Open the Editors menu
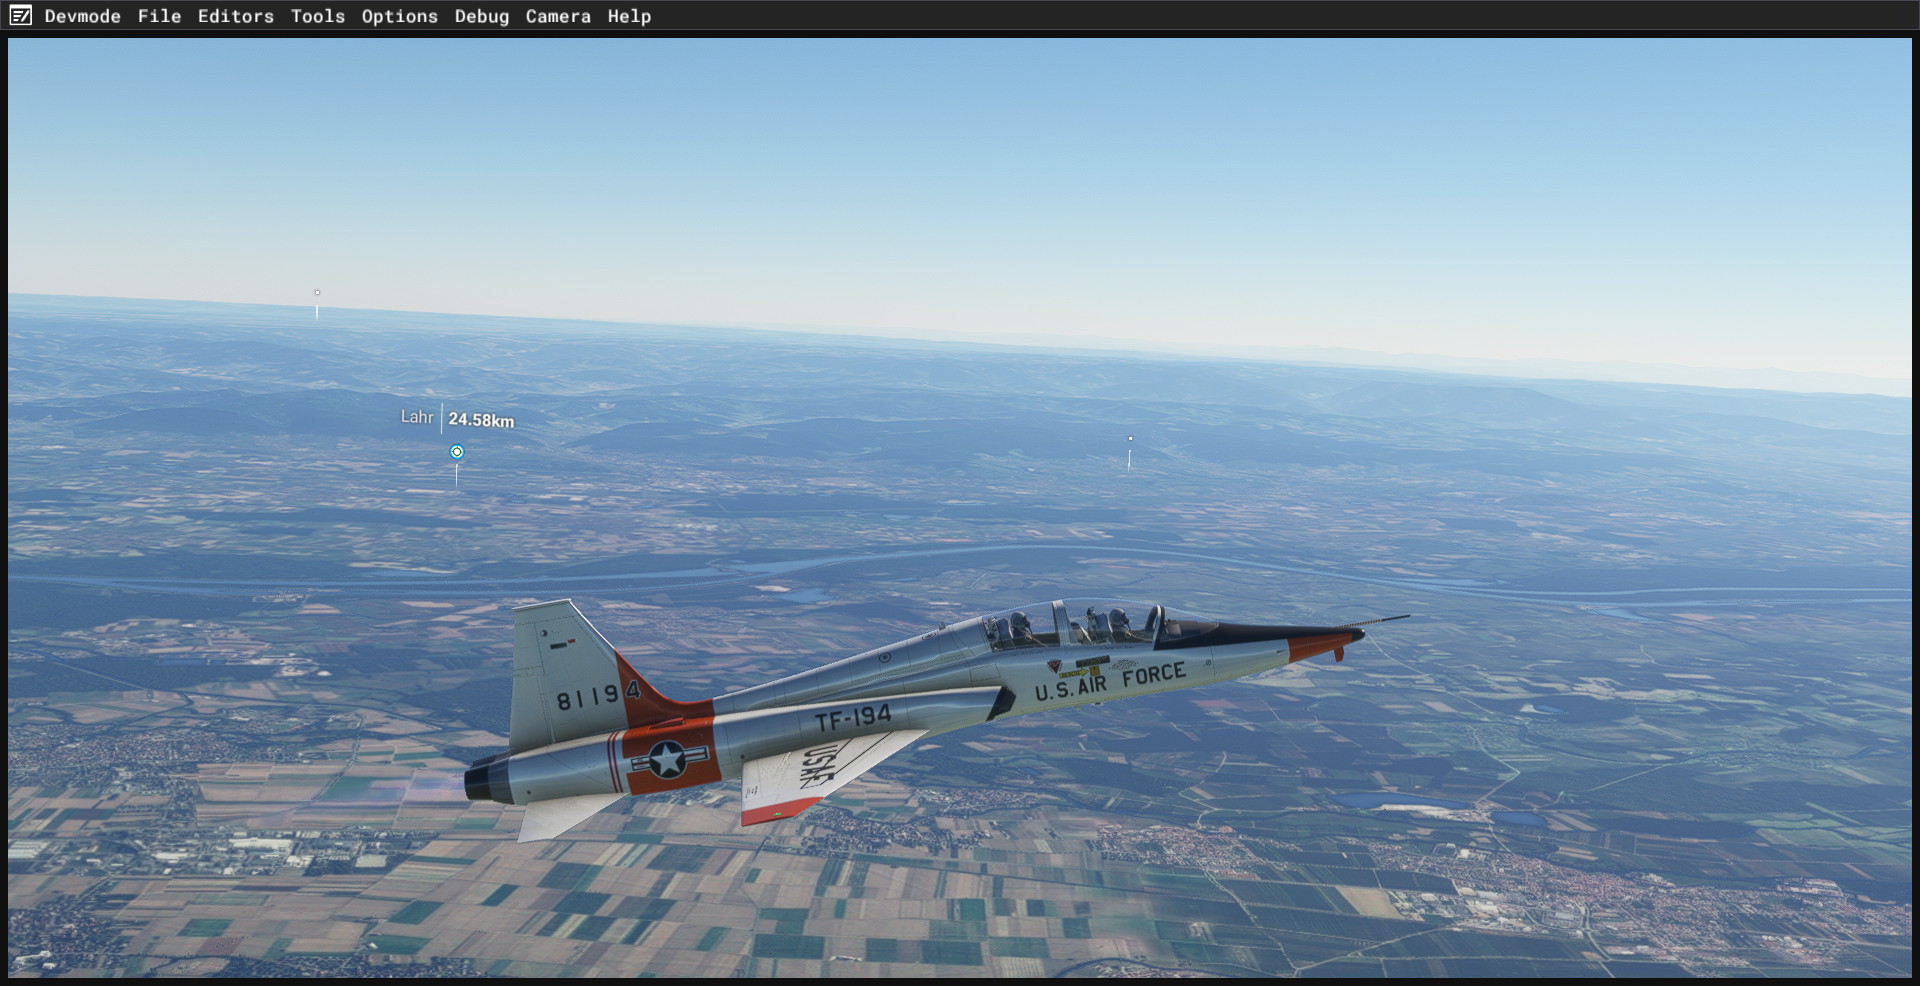The image size is (1920, 986). pos(236,16)
